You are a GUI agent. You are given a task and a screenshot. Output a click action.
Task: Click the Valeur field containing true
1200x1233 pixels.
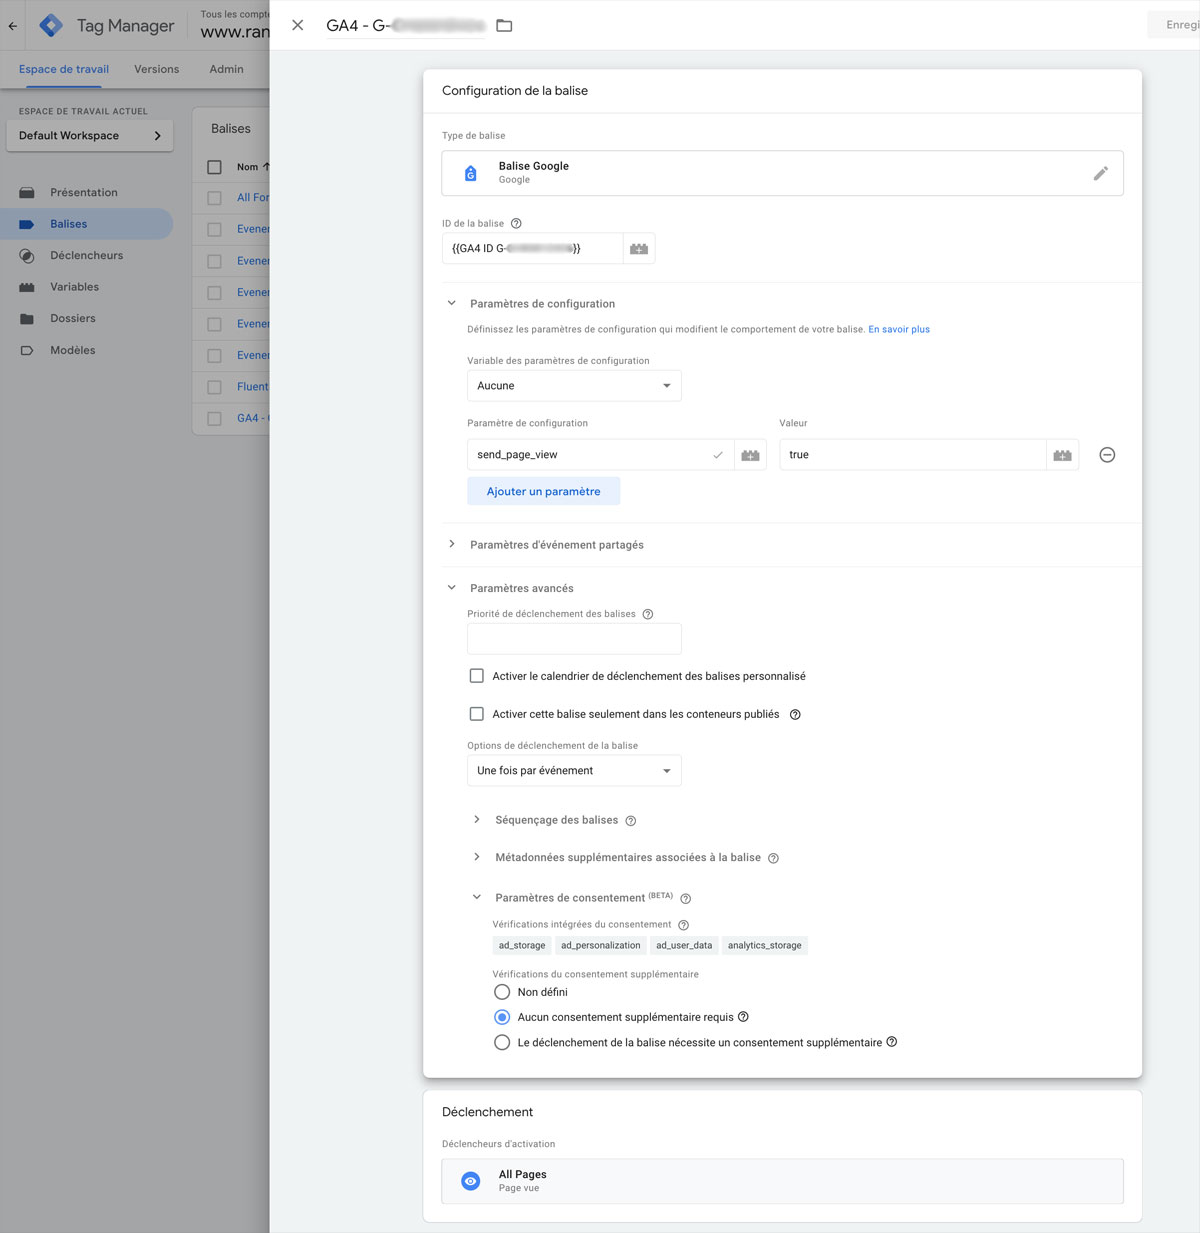[x=913, y=455]
